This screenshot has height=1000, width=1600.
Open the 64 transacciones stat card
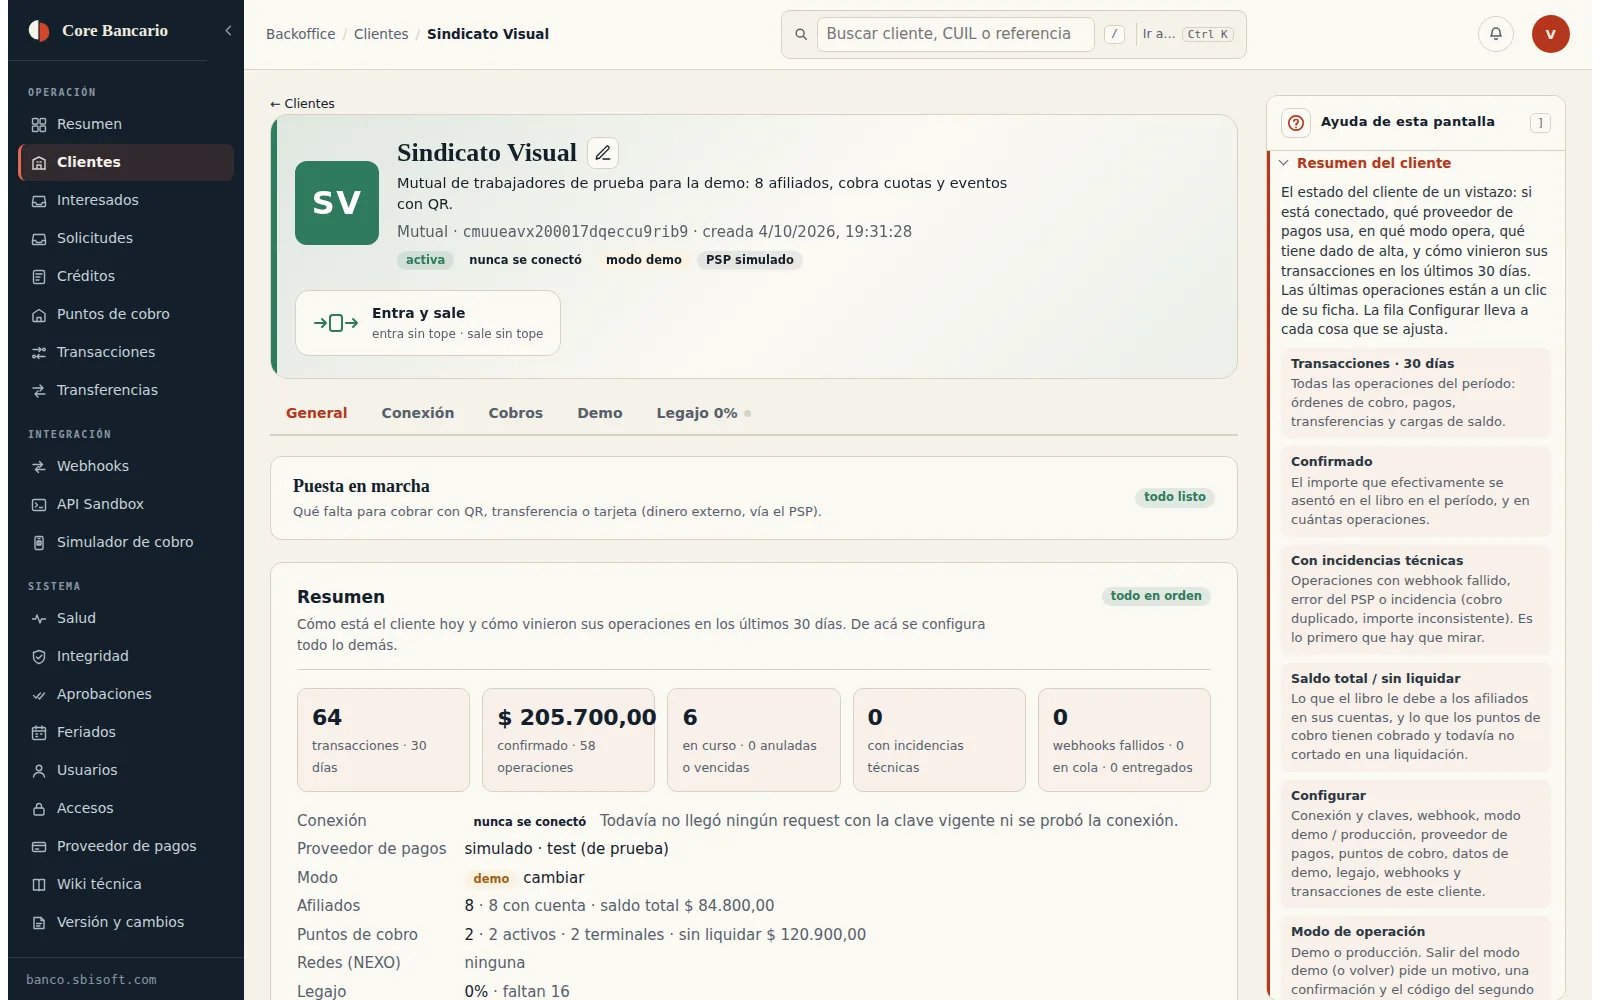point(383,740)
